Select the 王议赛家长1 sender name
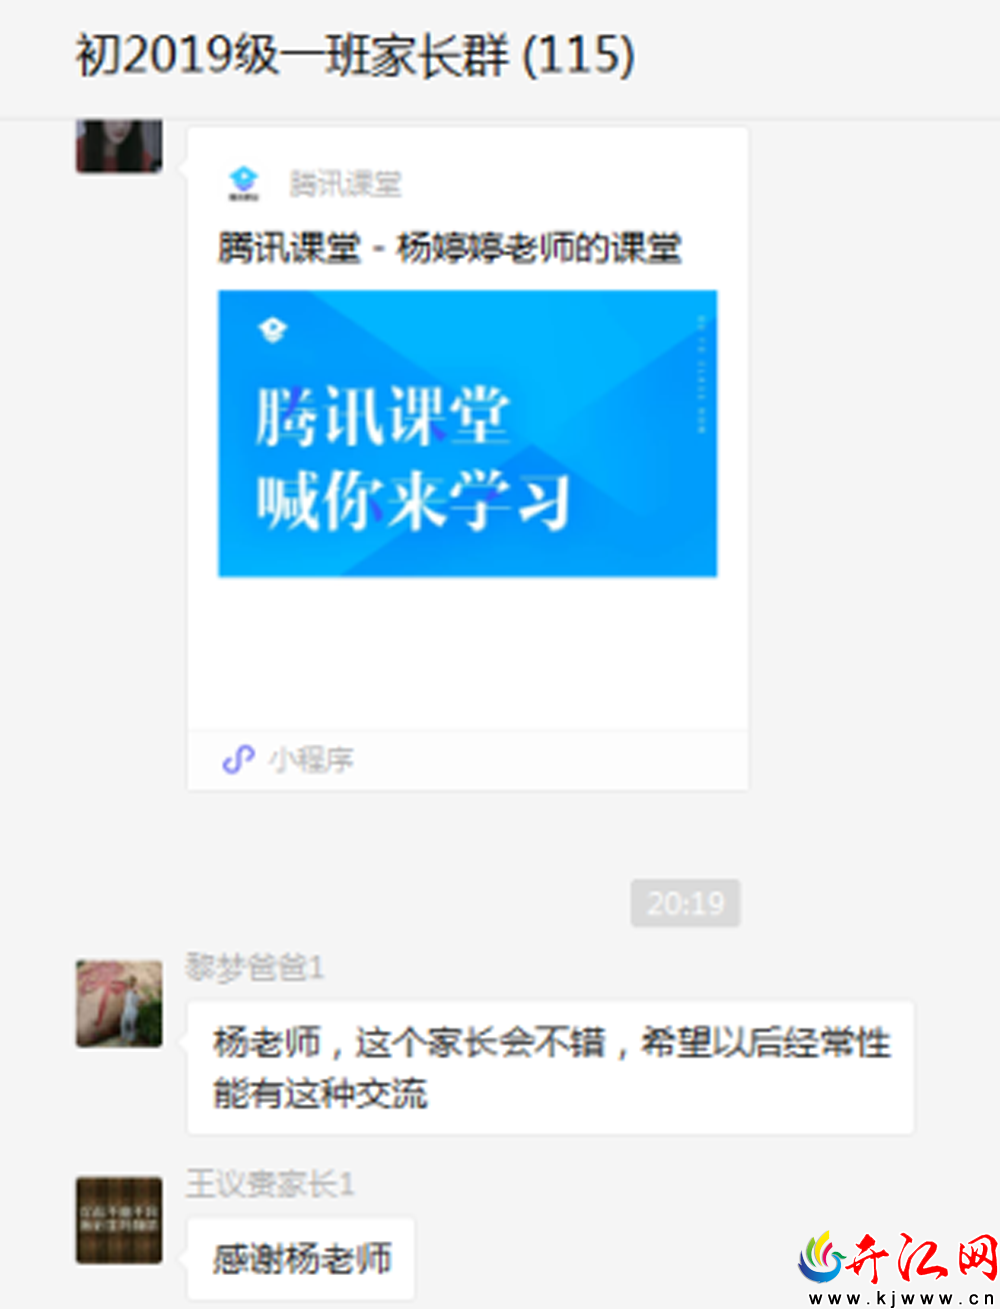The image size is (1000, 1309). [270, 1184]
